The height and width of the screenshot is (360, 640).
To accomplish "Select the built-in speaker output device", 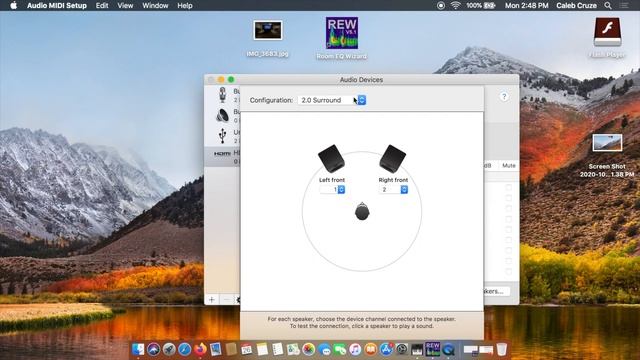I will [222, 116].
